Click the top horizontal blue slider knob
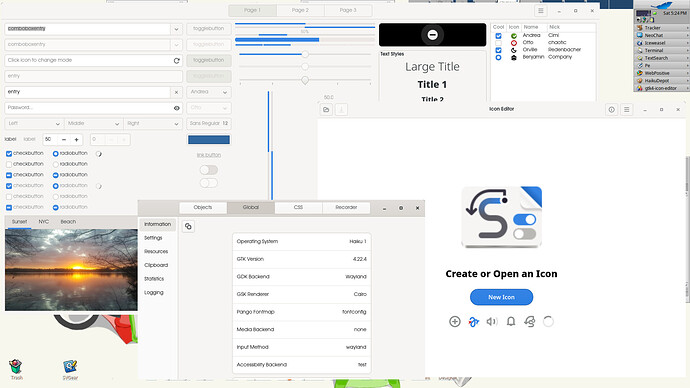 coord(305,54)
